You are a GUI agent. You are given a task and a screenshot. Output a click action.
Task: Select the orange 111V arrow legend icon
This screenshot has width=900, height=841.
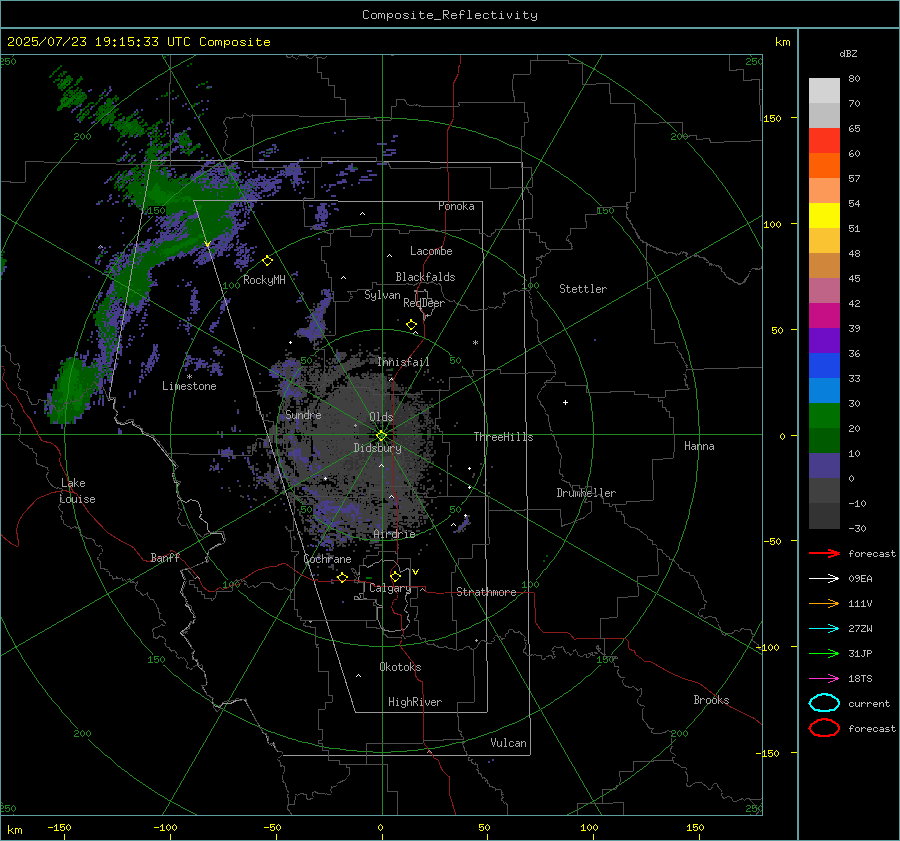[x=824, y=603]
